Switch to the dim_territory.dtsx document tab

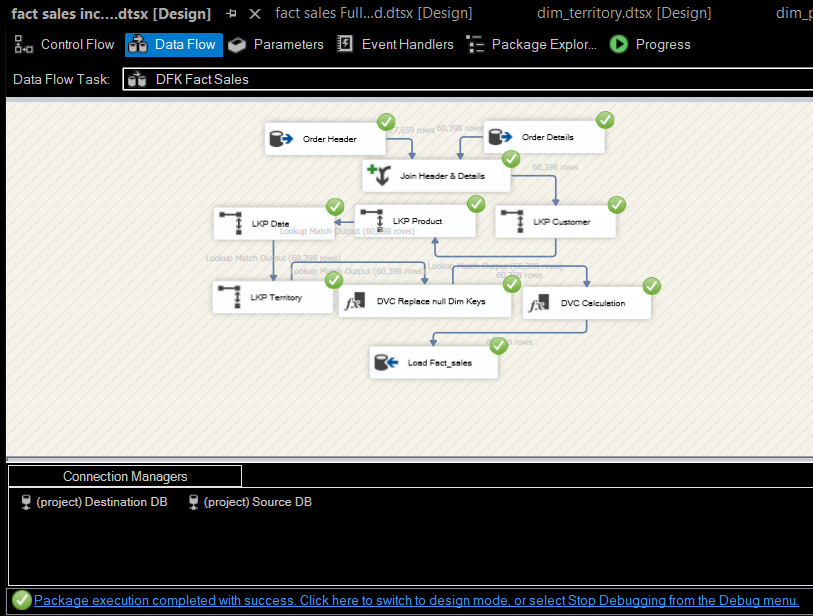(631, 13)
